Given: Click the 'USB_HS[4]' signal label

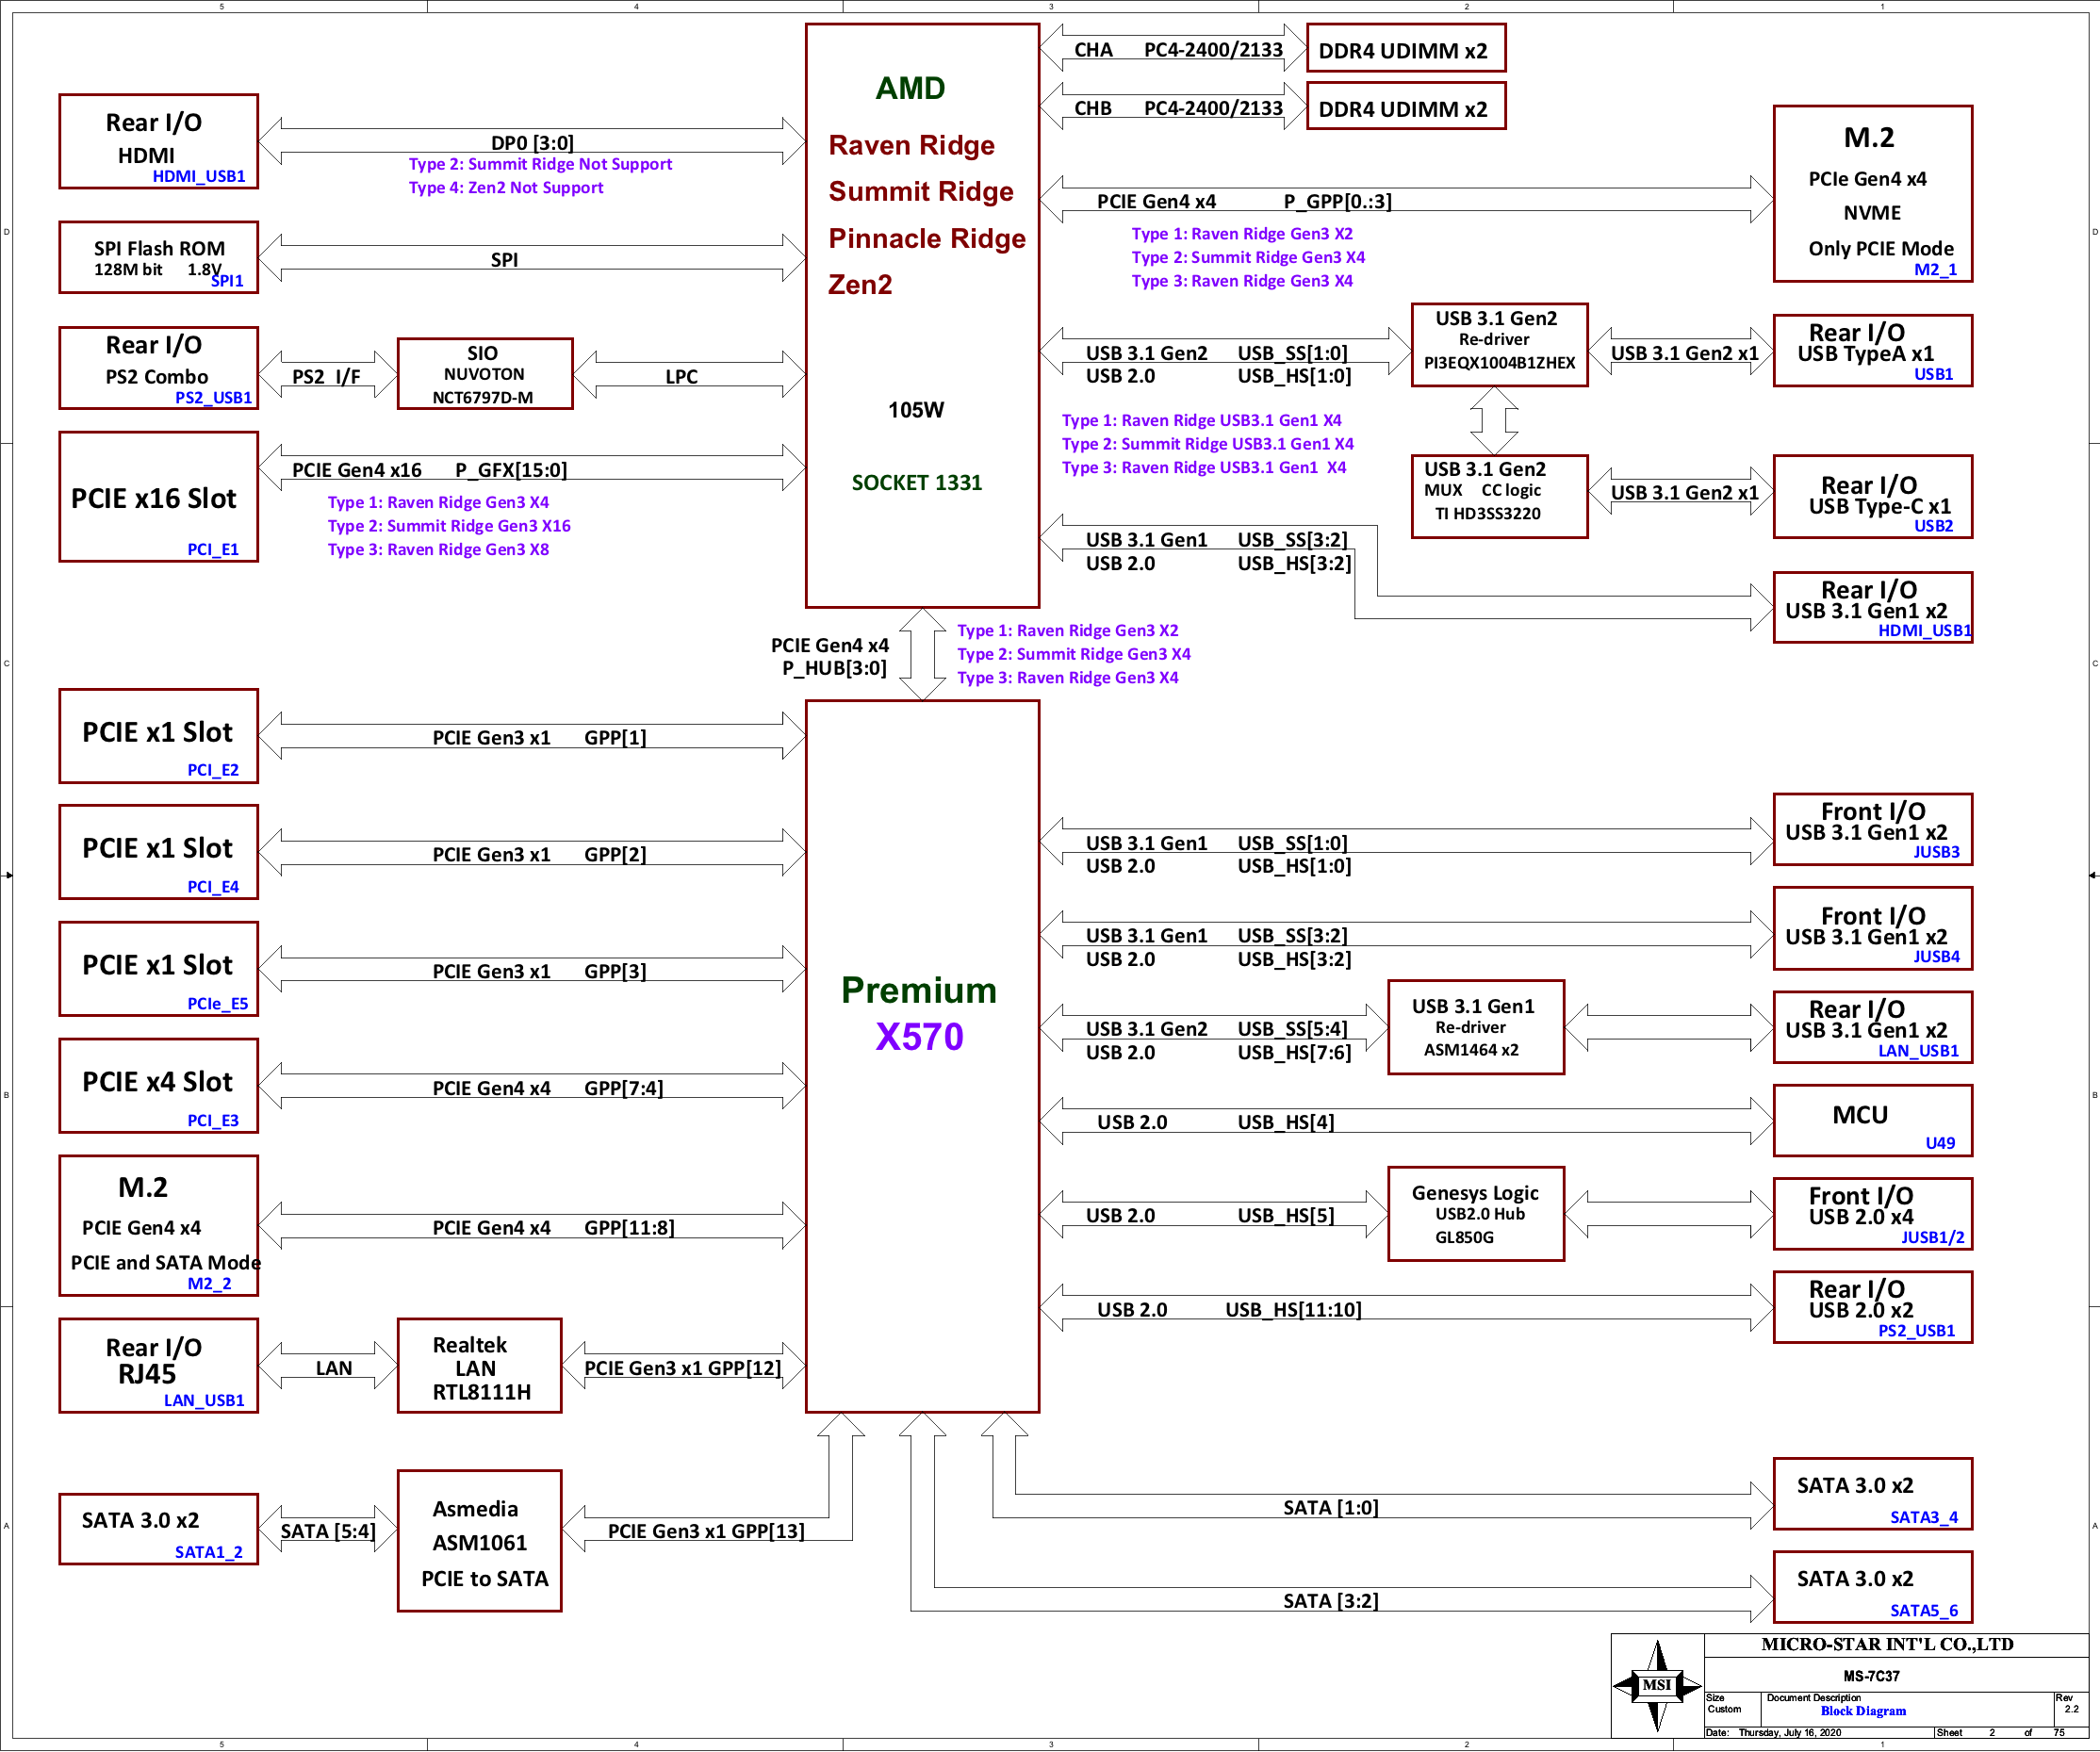Looking at the screenshot, I should (1286, 1123).
